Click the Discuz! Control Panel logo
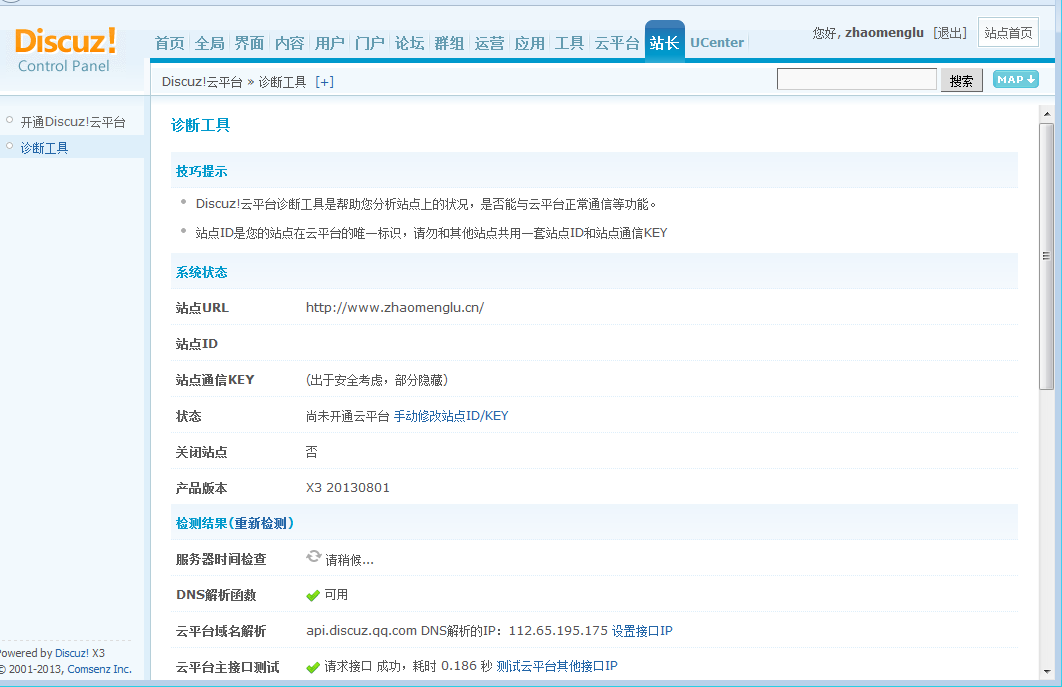Image resolution: width=1062 pixels, height=687 pixels. [x=65, y=50]
